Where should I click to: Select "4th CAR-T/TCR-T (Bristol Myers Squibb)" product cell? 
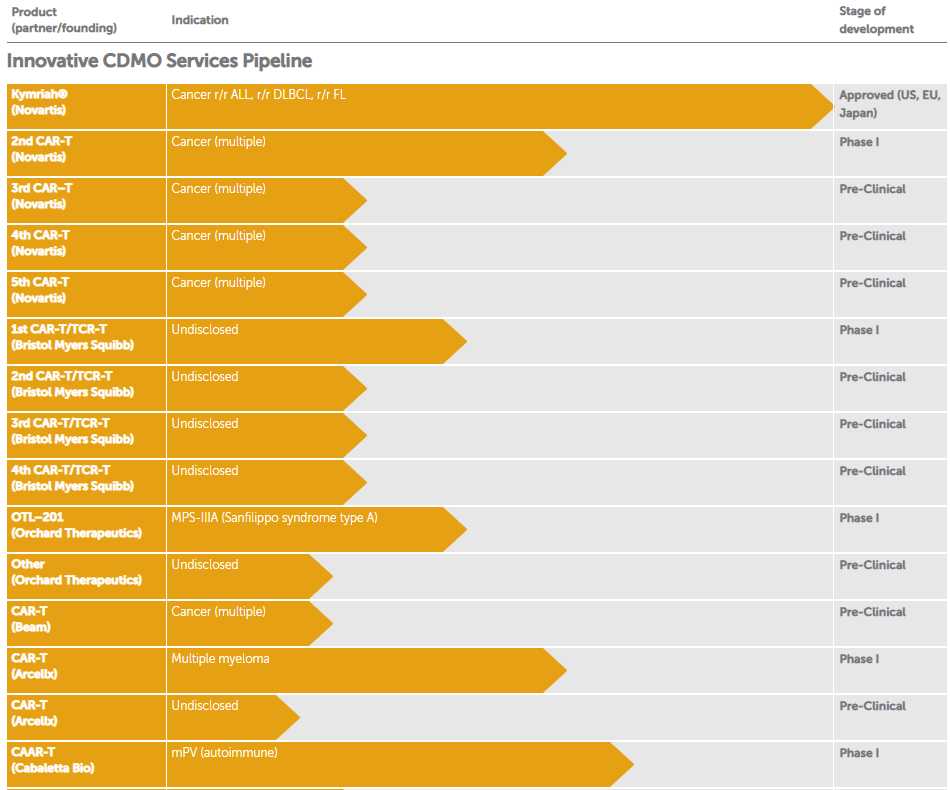87,483
